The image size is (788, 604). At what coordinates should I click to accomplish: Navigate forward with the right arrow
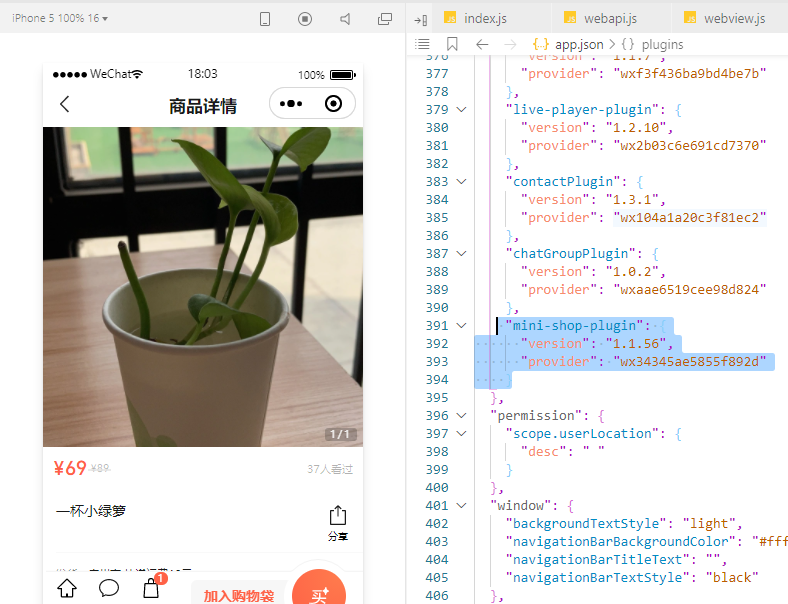pyautogui.click(x=510, y=45)
